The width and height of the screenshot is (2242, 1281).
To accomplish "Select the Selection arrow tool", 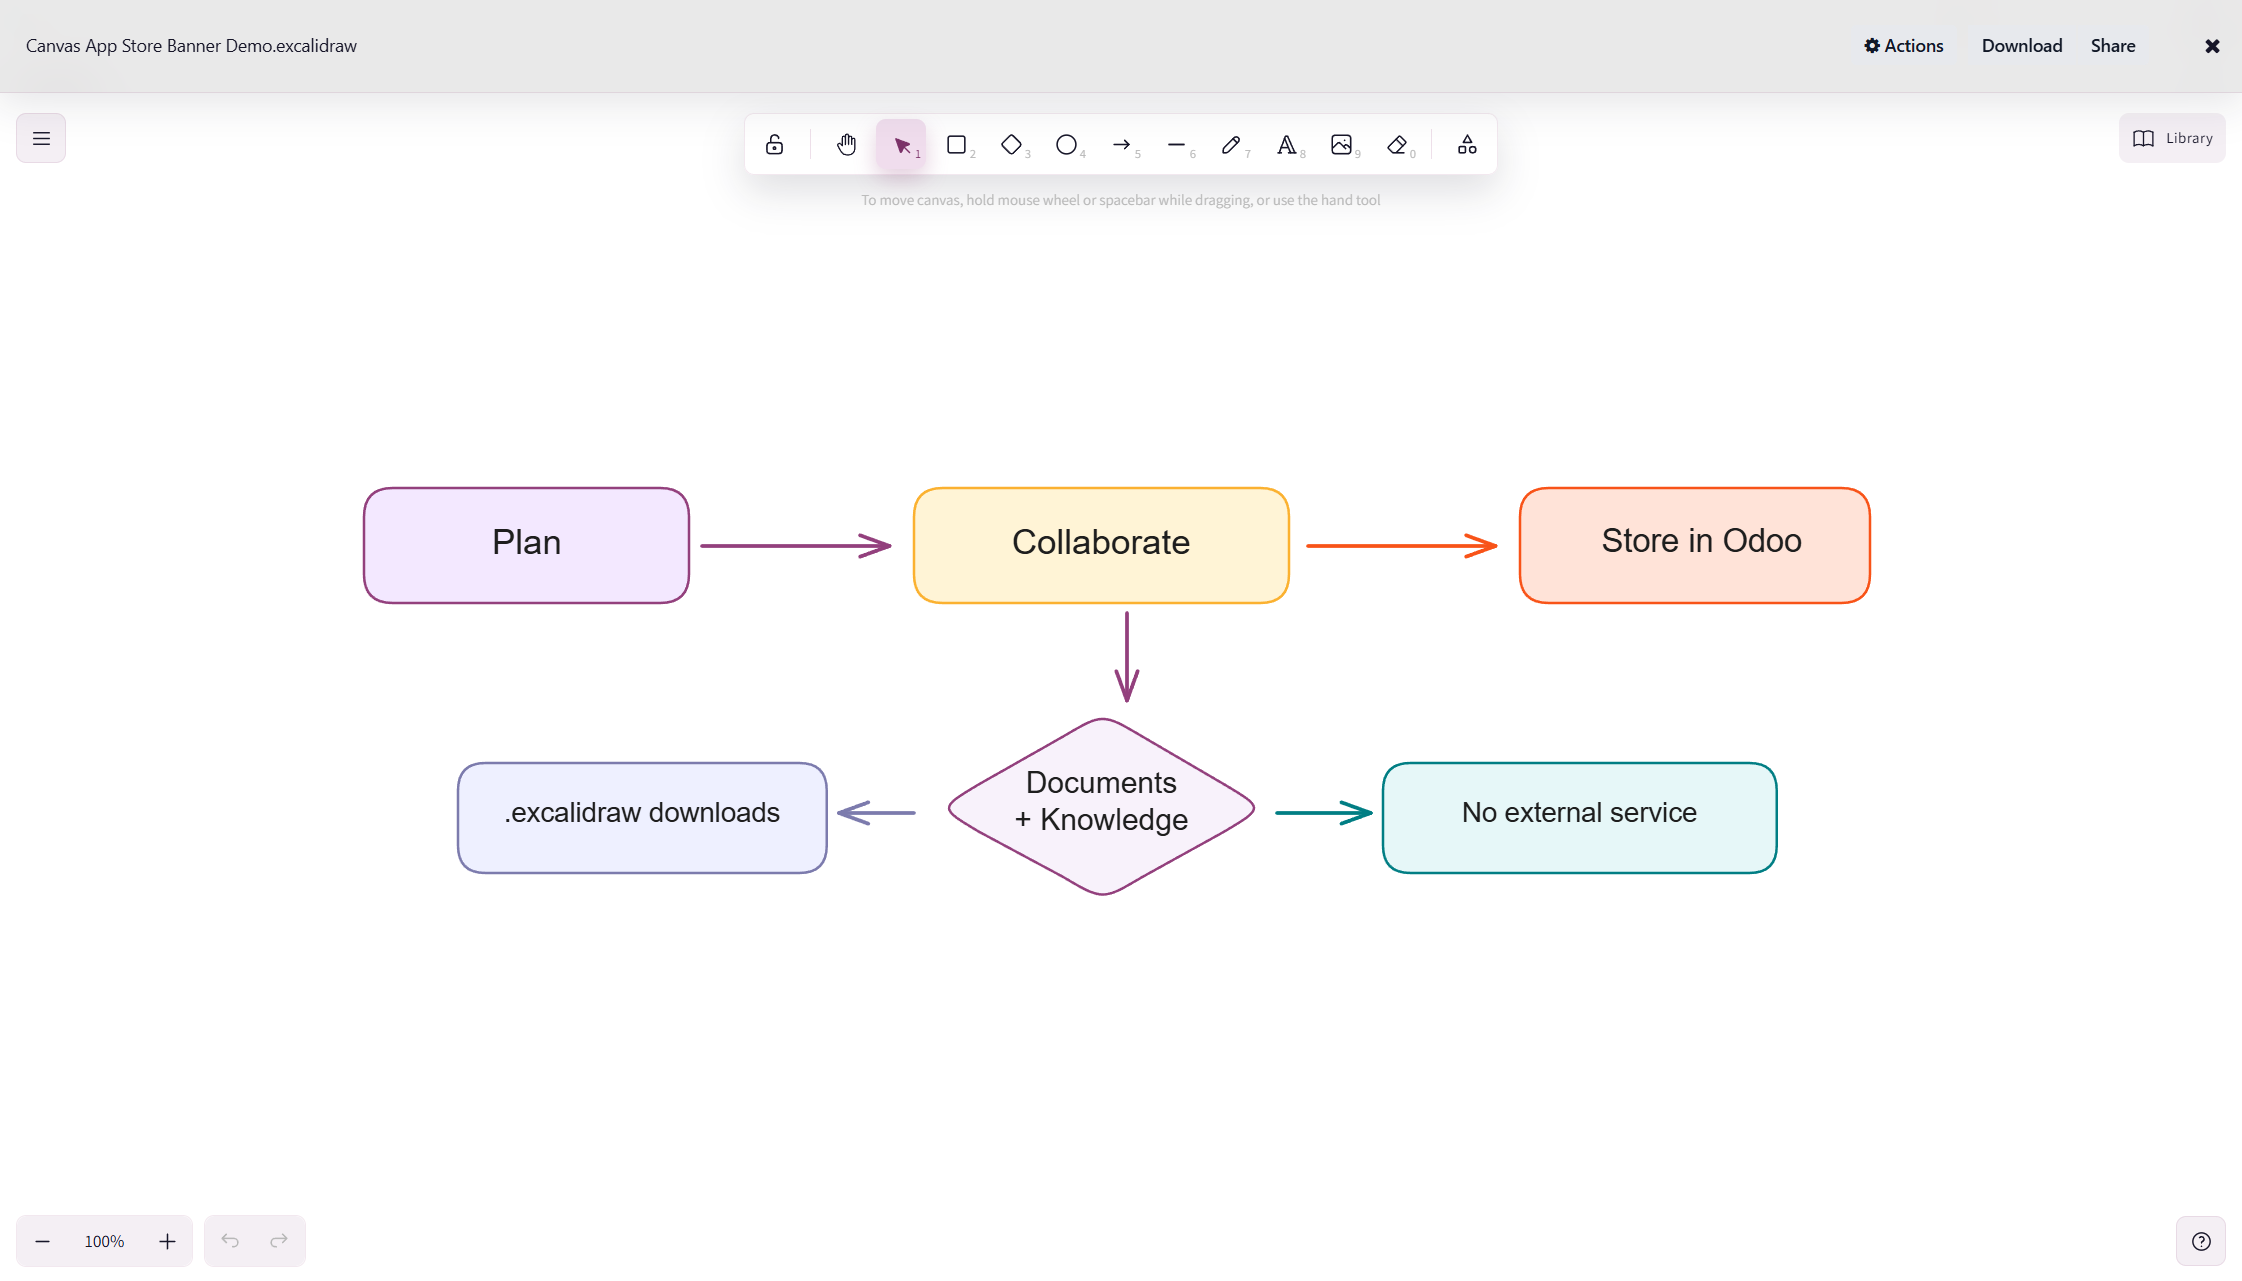I will pos(901,145).
